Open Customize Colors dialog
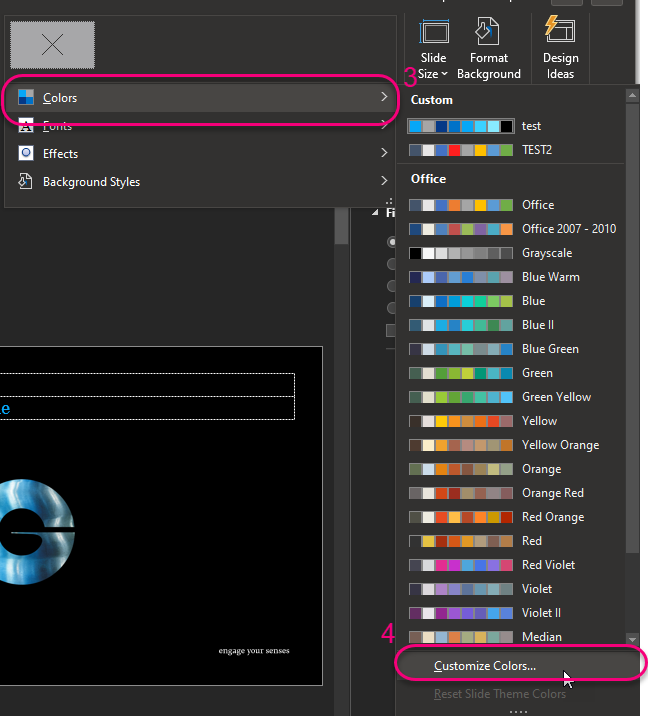This screenshot has width=648, height=716. pos(518,666)
